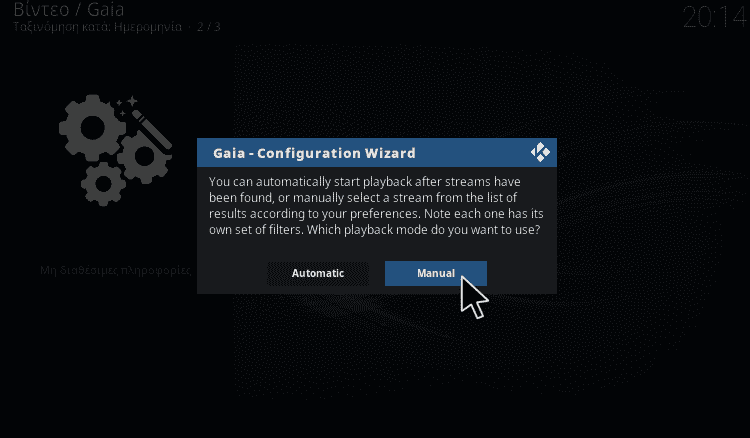The image size is (750, 438).
Task: Click the 20:14 clock display
Action: coord(714,17)
